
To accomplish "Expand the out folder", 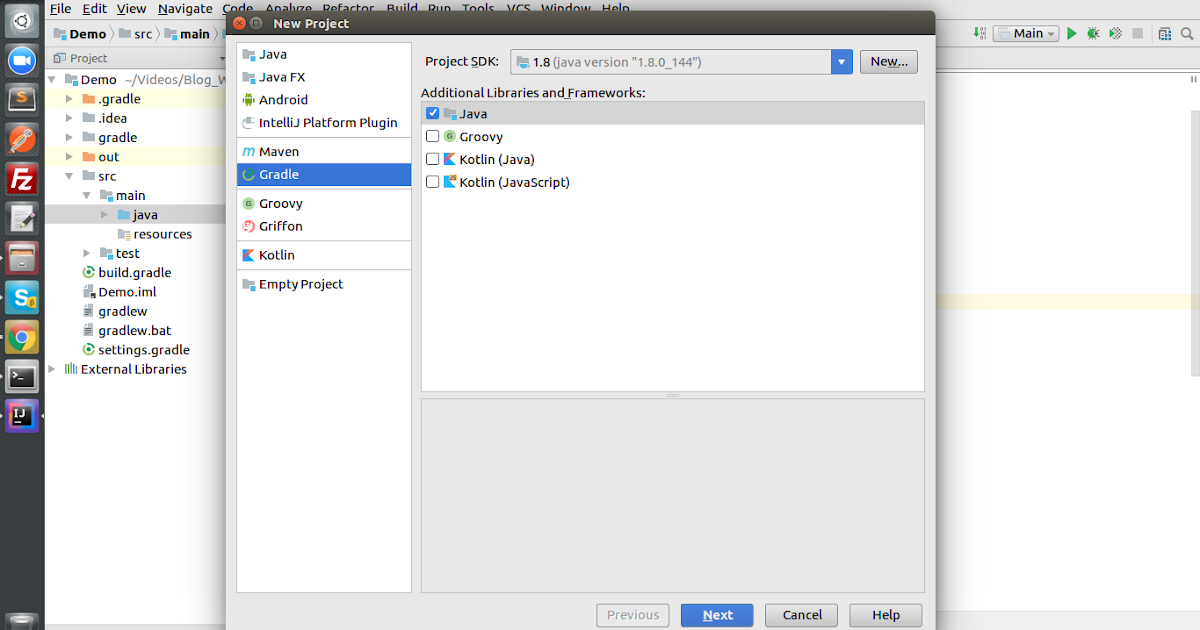I will (69, 157).
